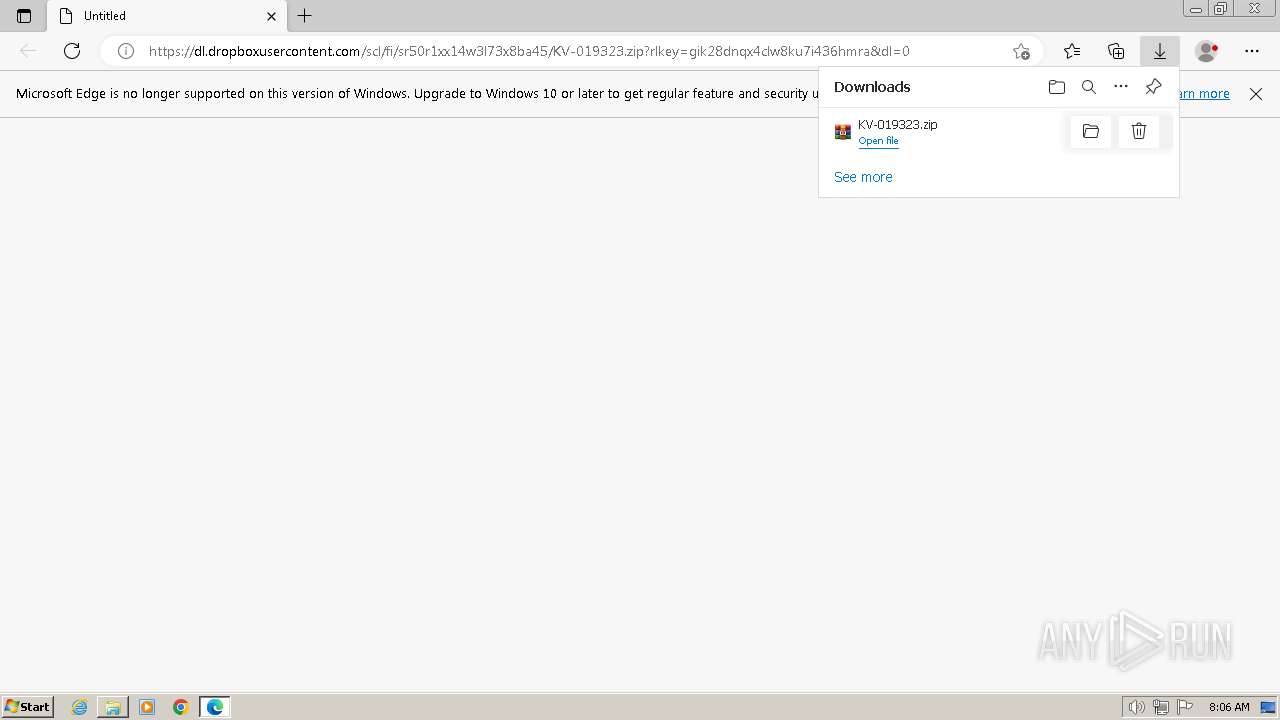Click the 8:06 AM clock
The image size is (1280, 720).
pyautogui.click(x=1229, y=707)
